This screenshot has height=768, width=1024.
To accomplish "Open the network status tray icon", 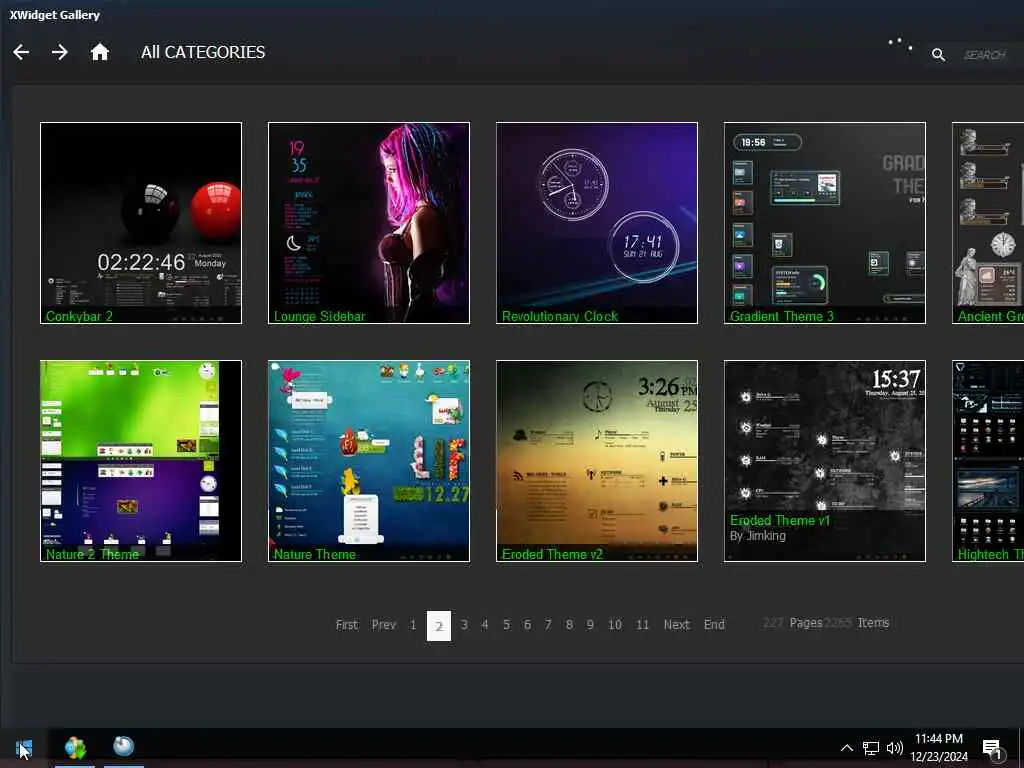I will 871,748.
